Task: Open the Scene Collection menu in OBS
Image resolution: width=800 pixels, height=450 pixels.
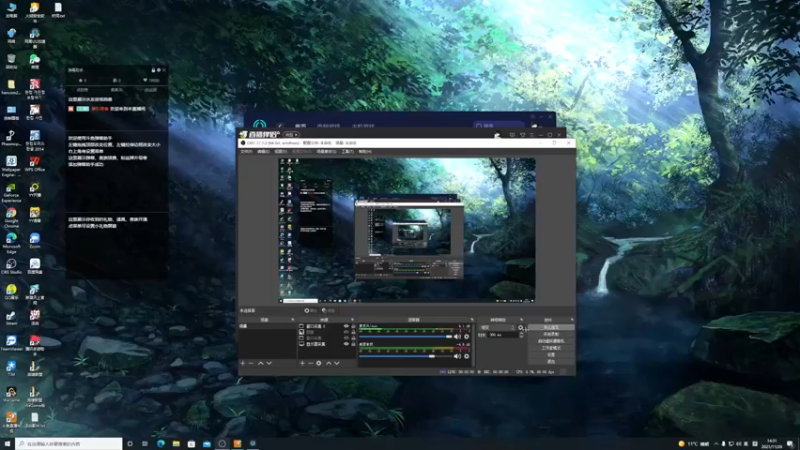Action: tap(327, 152)
